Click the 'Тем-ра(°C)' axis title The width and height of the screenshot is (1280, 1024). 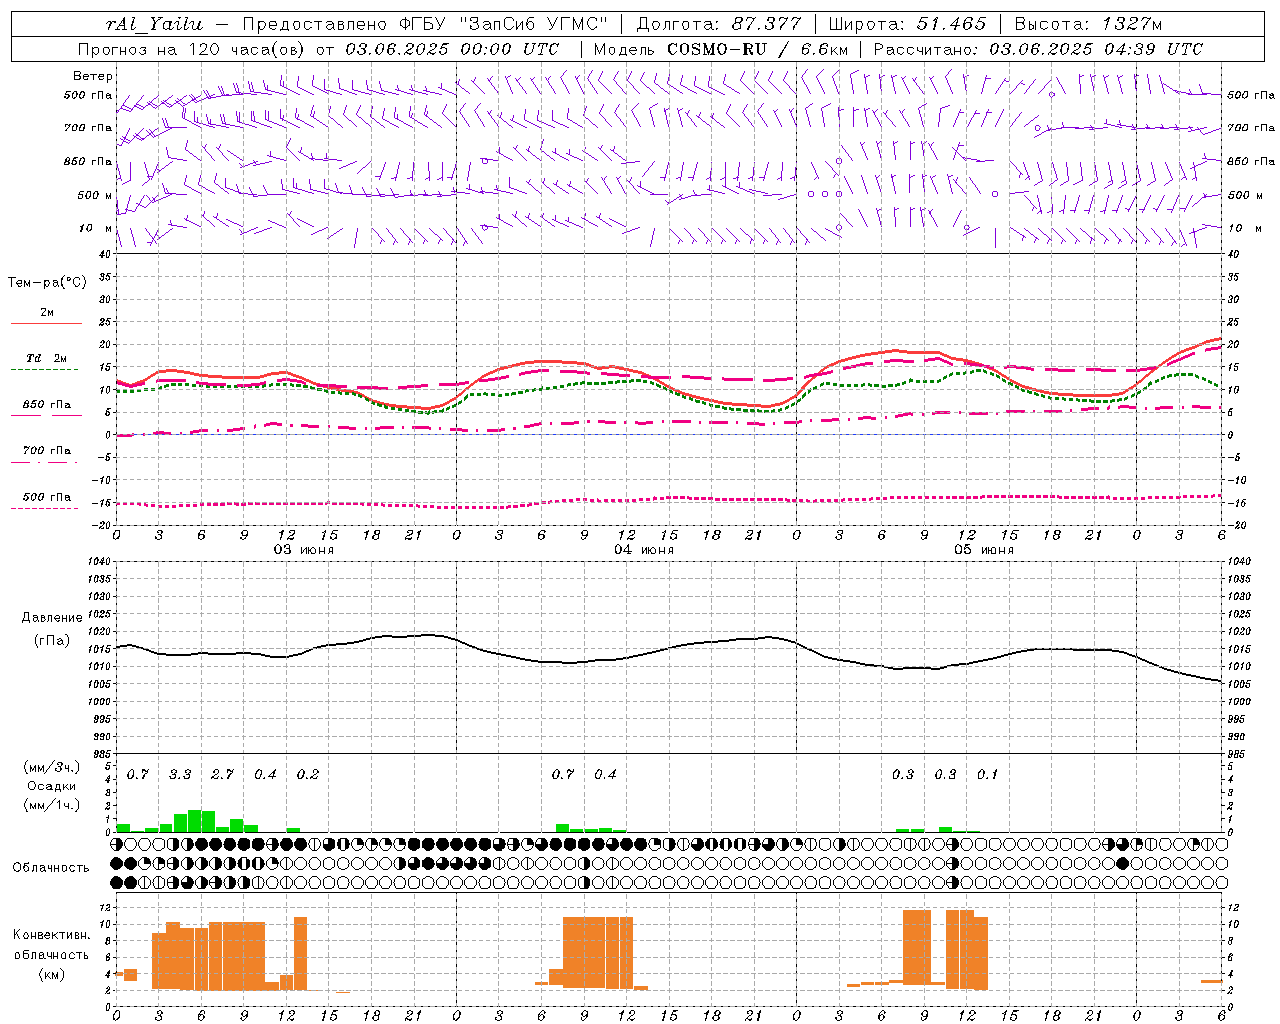47,283
